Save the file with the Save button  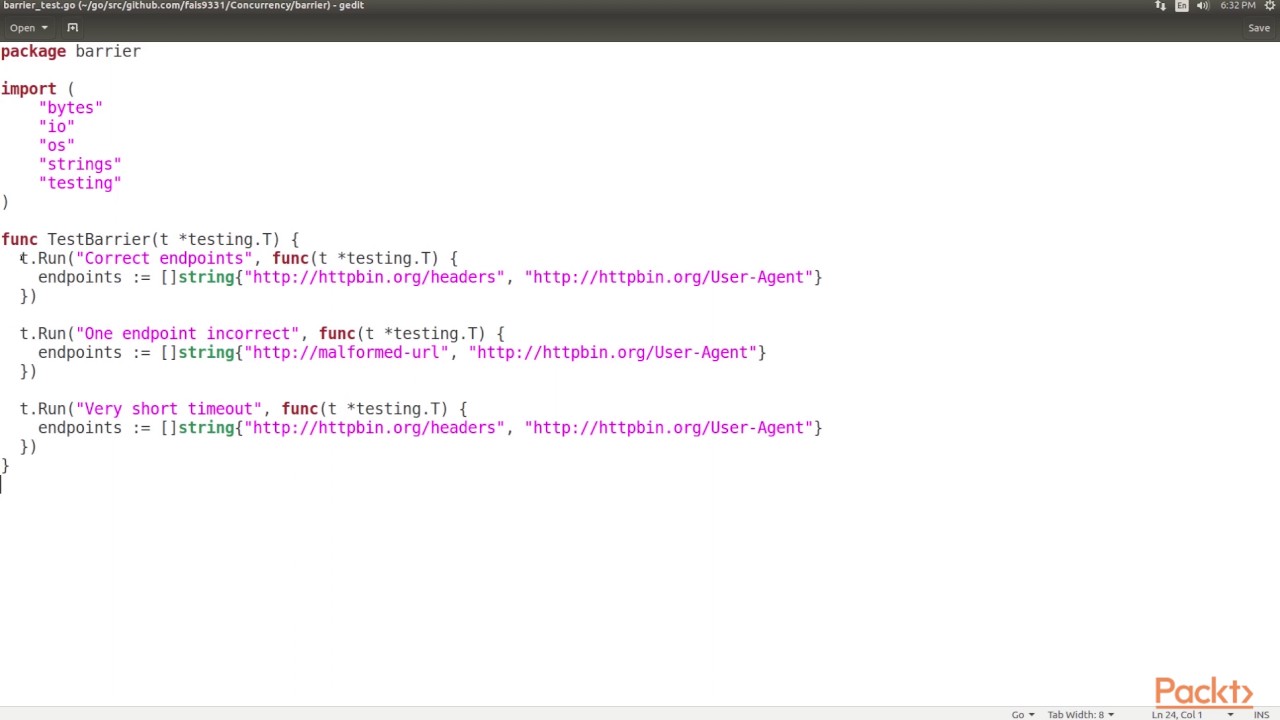1259,28
